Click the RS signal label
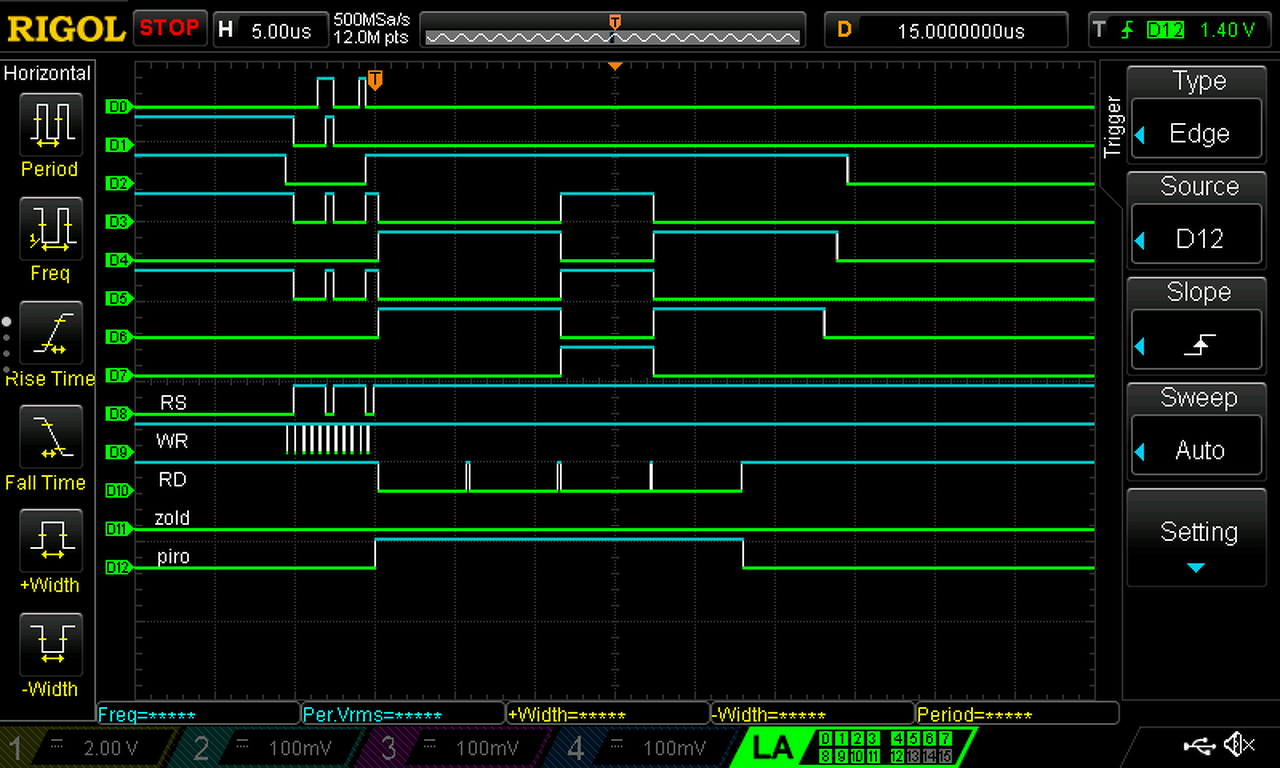 (173, 402)
